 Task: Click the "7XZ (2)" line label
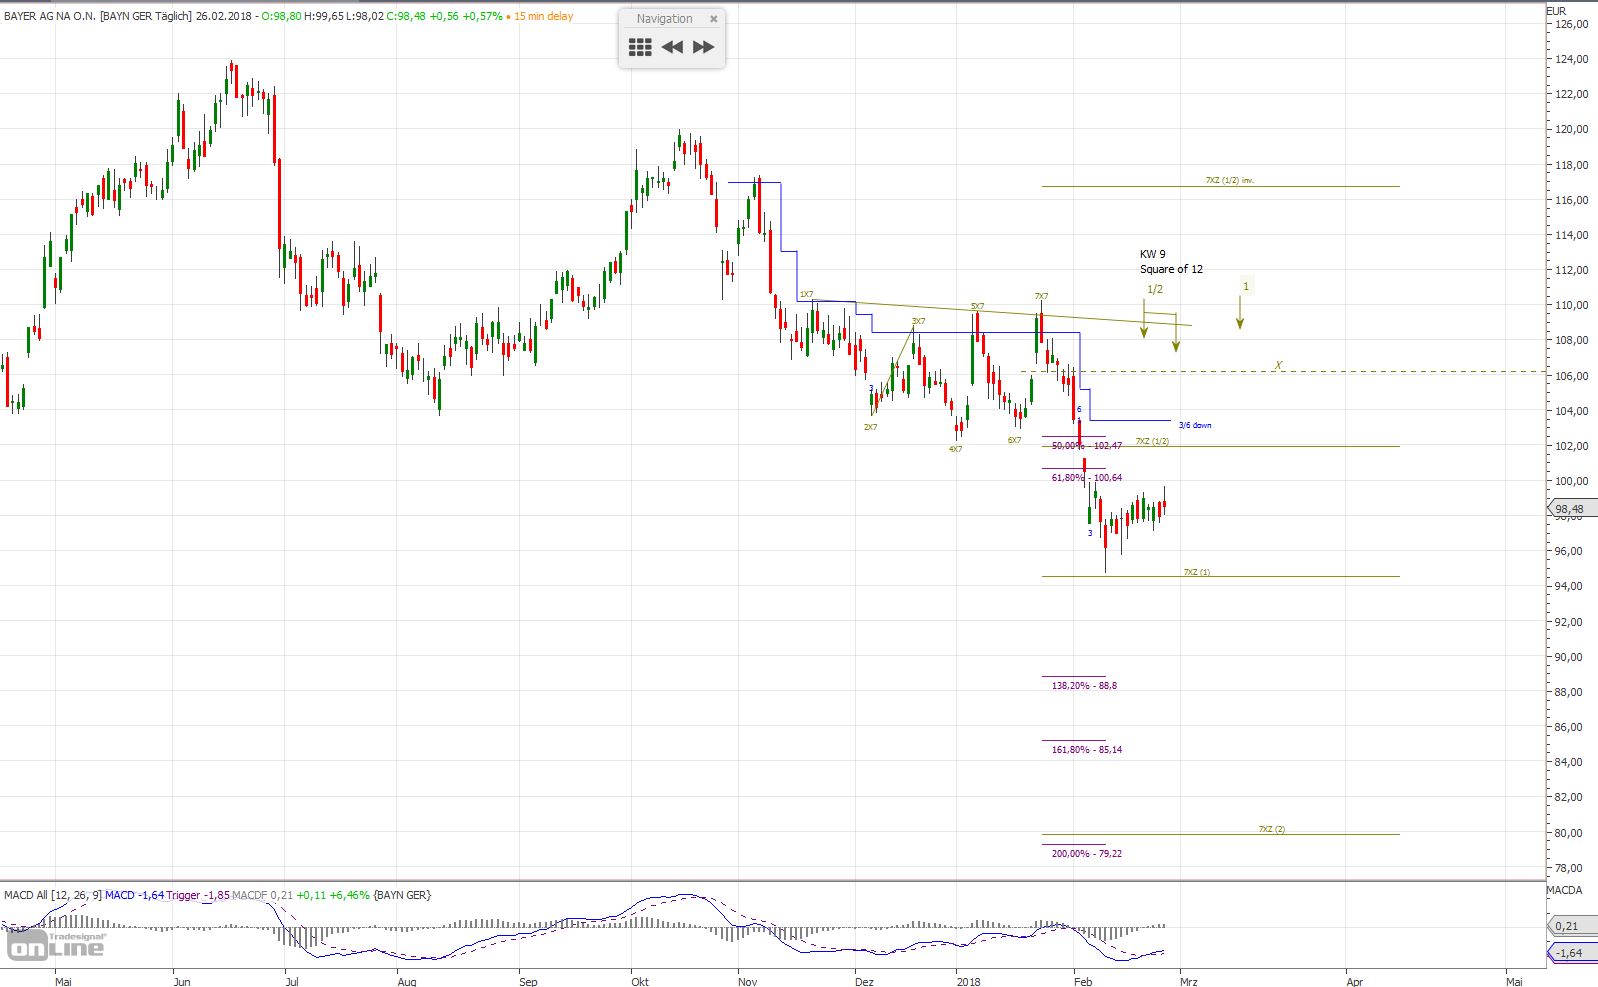tap(1271, 829)
